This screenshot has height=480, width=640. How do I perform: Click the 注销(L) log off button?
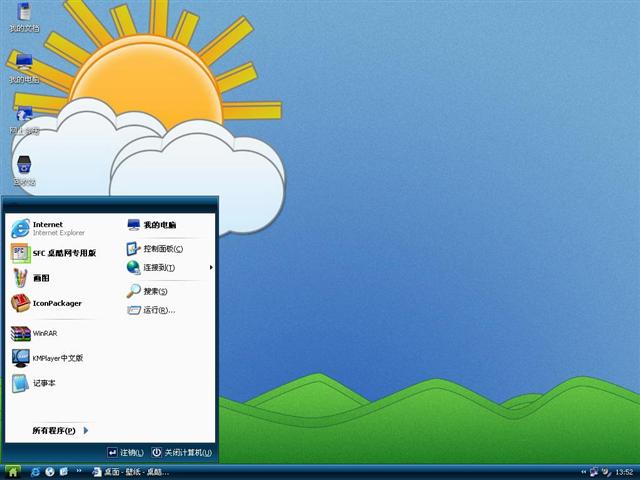point(125,452)
